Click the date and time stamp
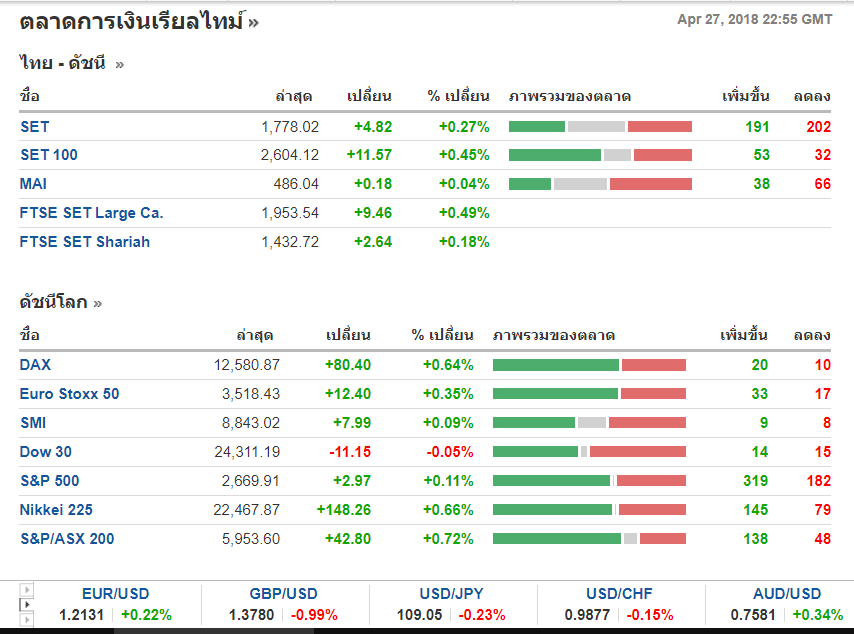854x634 pixels. (754, 19)
